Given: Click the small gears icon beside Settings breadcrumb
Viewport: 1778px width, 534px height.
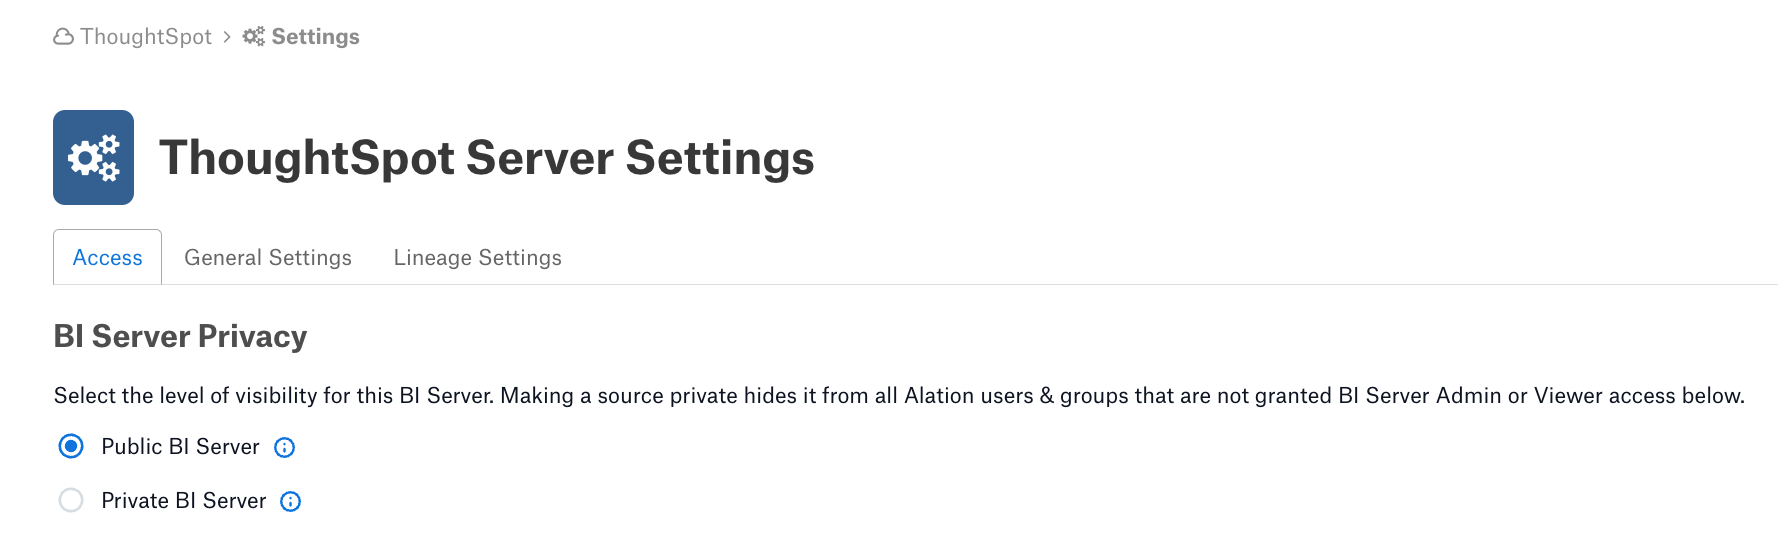Looking at the screenshot, I should point(254,37).
